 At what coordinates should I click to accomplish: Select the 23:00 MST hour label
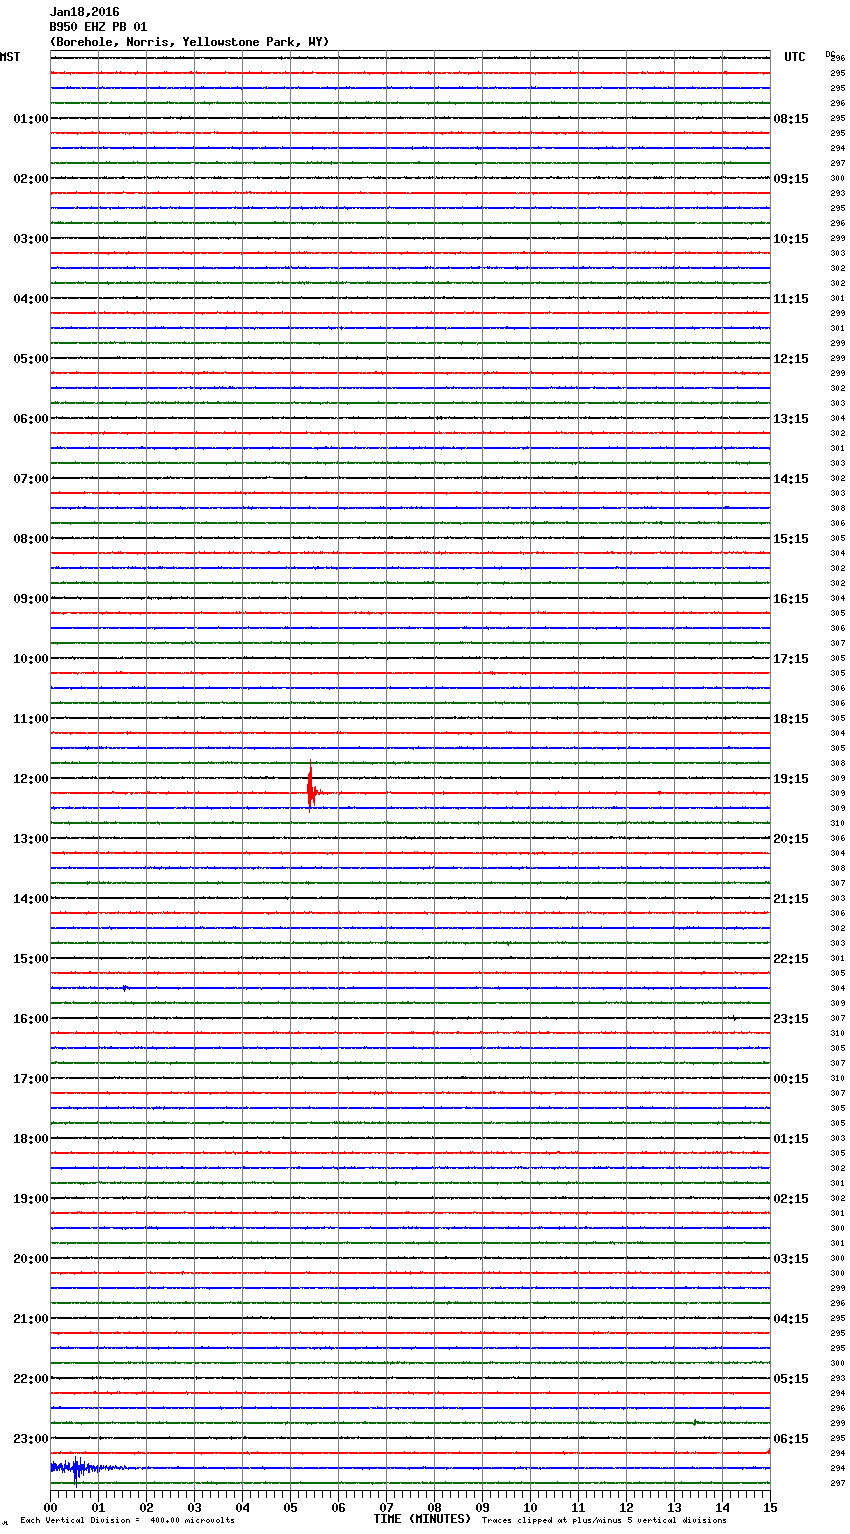(x=31, y=1439)
